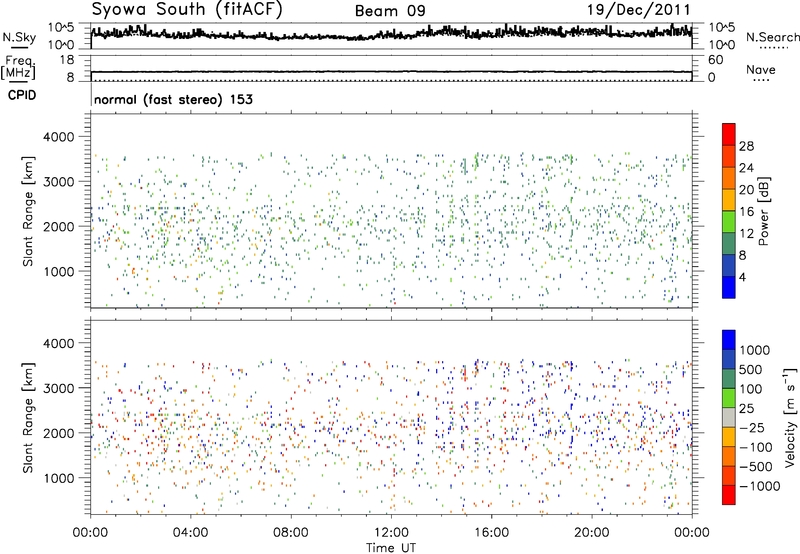This screenshot has height=554, width=800.
Task: Click the '16:00' time tick label
Action: click(x=491, y=533)
